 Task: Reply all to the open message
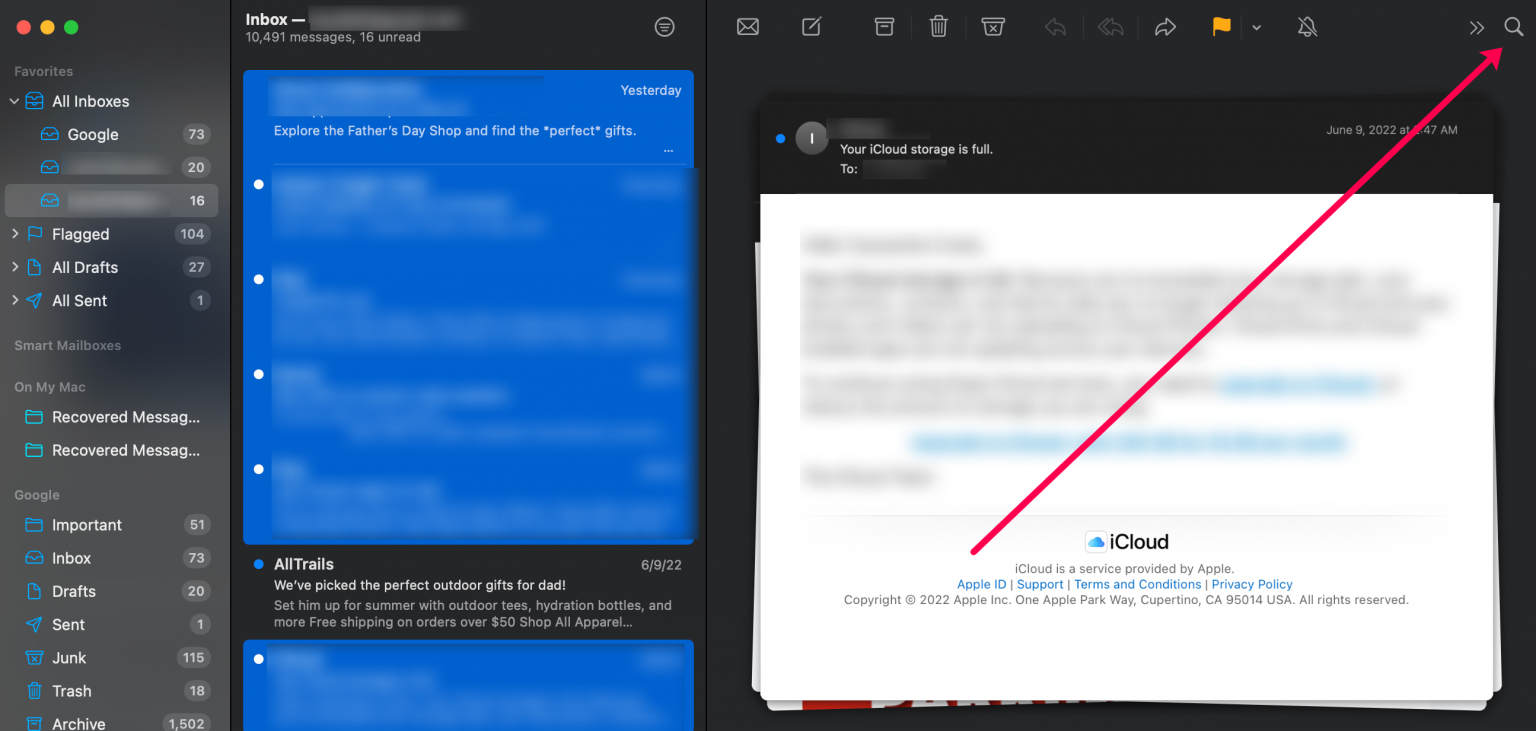point(1110,27)
